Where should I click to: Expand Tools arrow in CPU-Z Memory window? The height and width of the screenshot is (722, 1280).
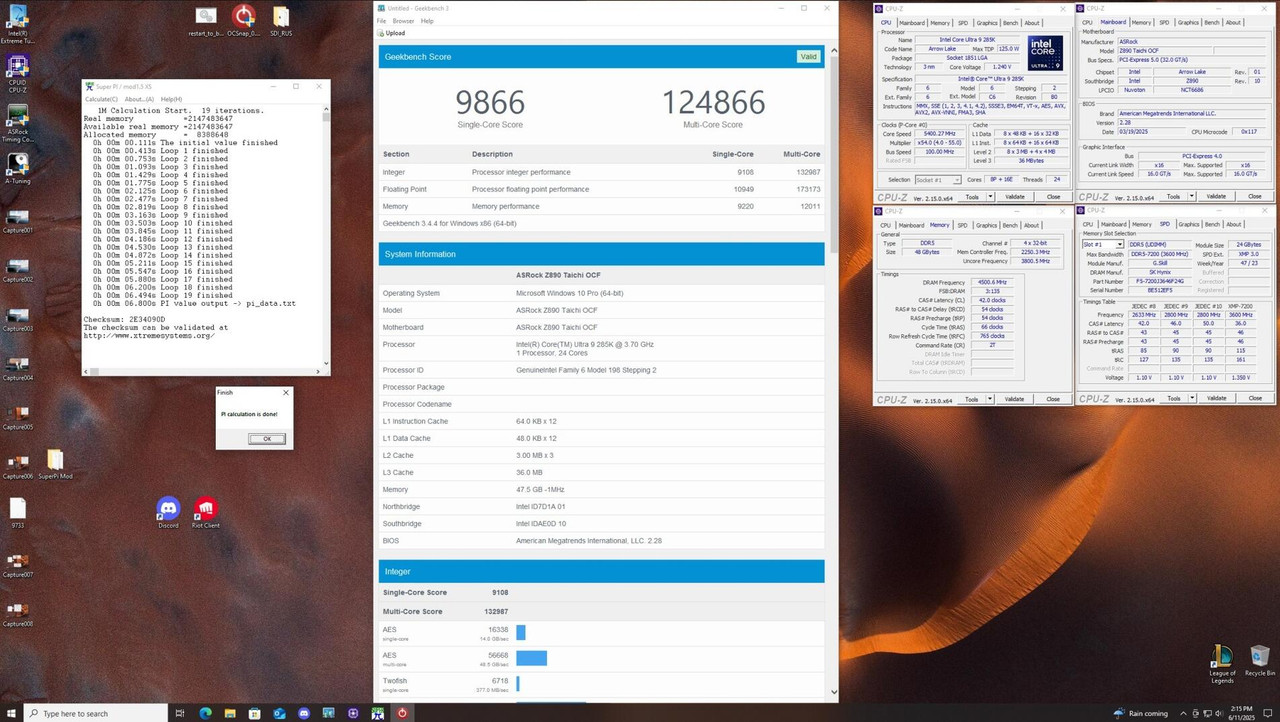[x=992, y=399]
